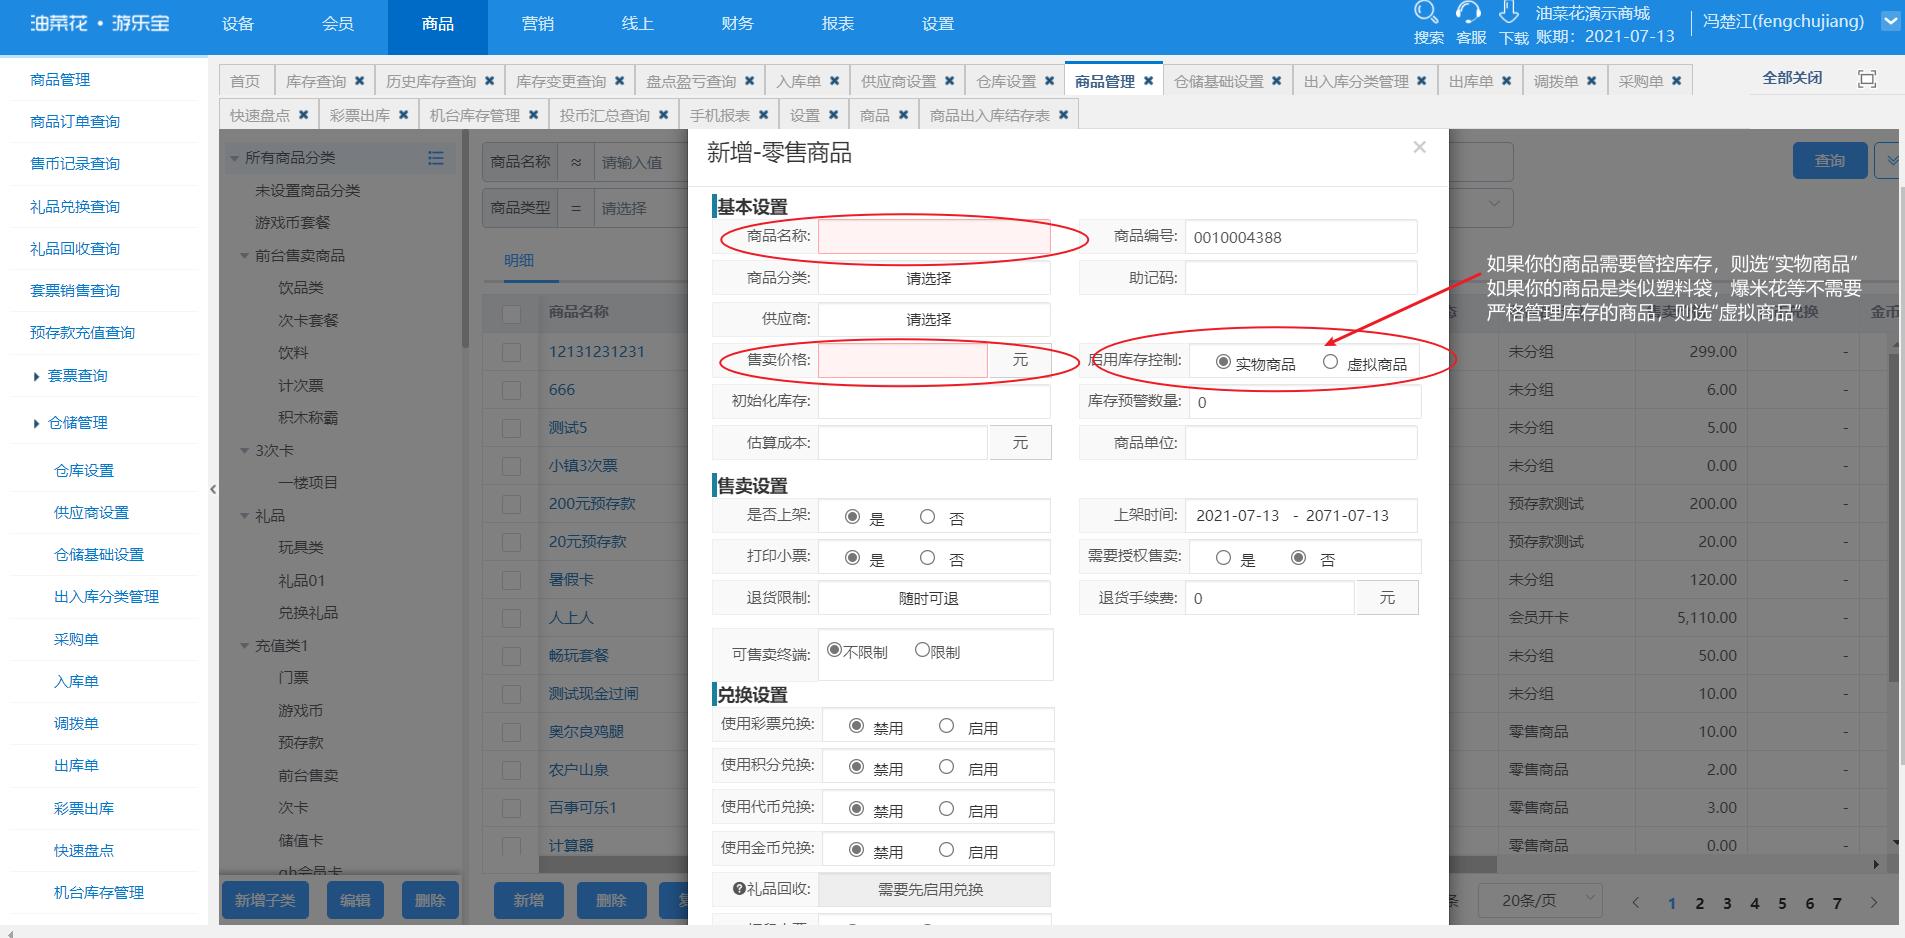Click the 售卖价格 input field
Viewport: 1905px width, 938px height.
[903, 360]
